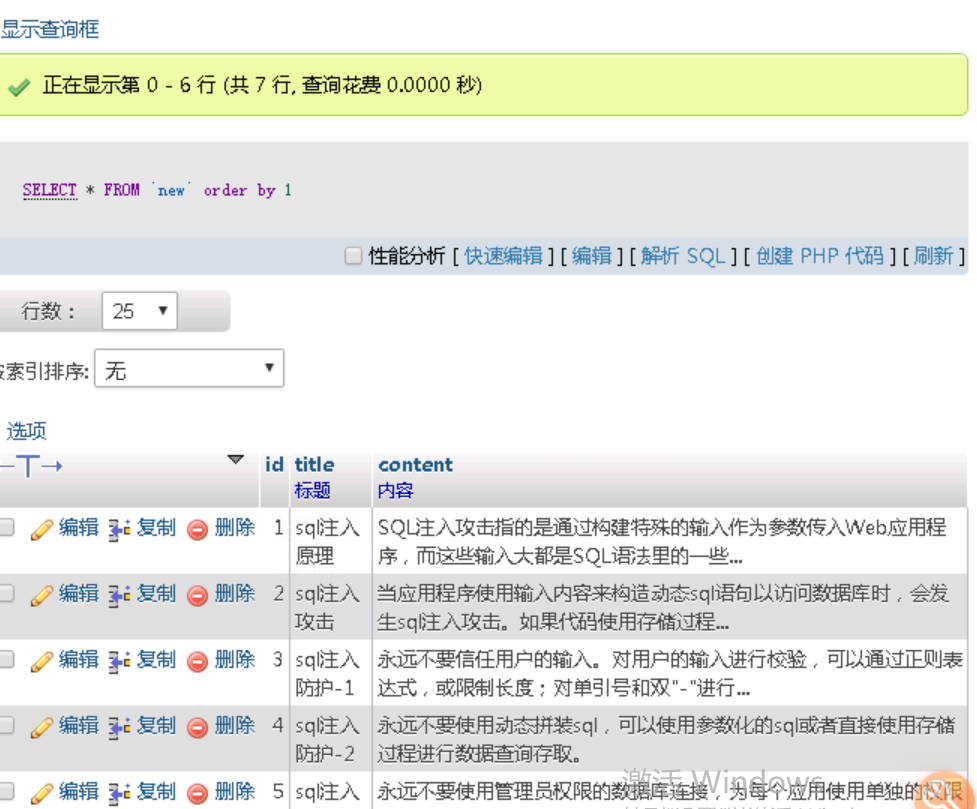
Task: Click the copy icon for row 5
Action: 119,793
